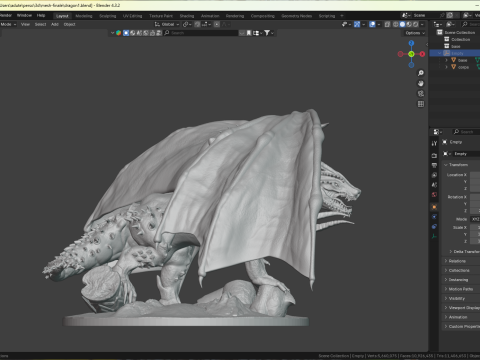
Task: Open the Object properties tab
Action: click(434, 207)
